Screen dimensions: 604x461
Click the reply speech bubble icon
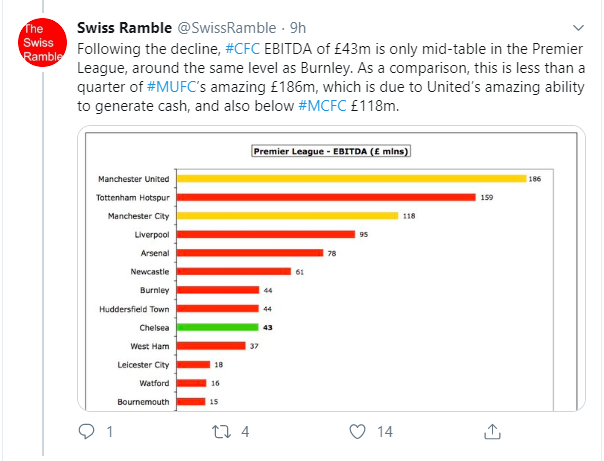tap(87, 431)
